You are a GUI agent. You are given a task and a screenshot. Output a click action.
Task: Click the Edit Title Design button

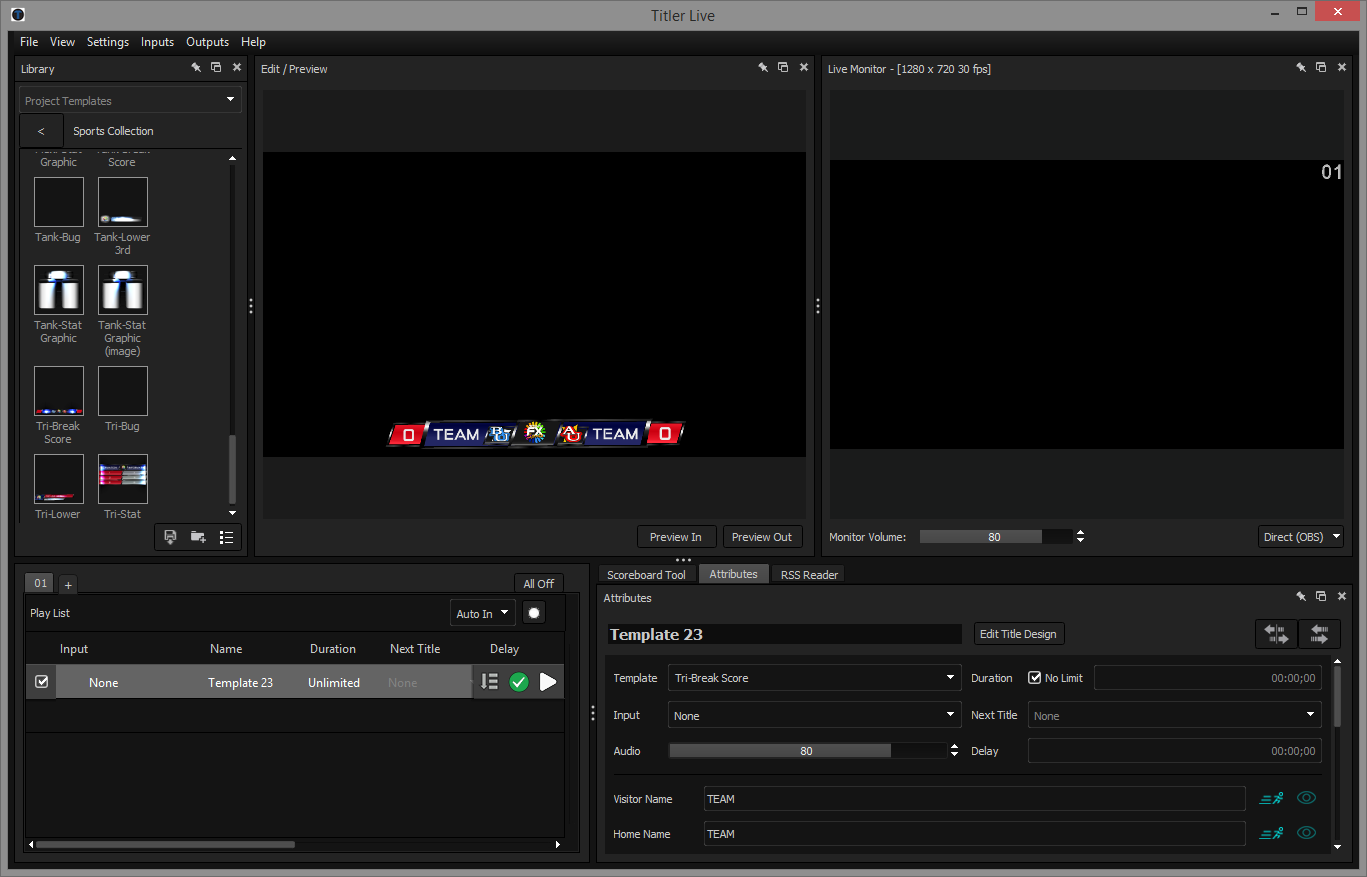click(1018, 634)
